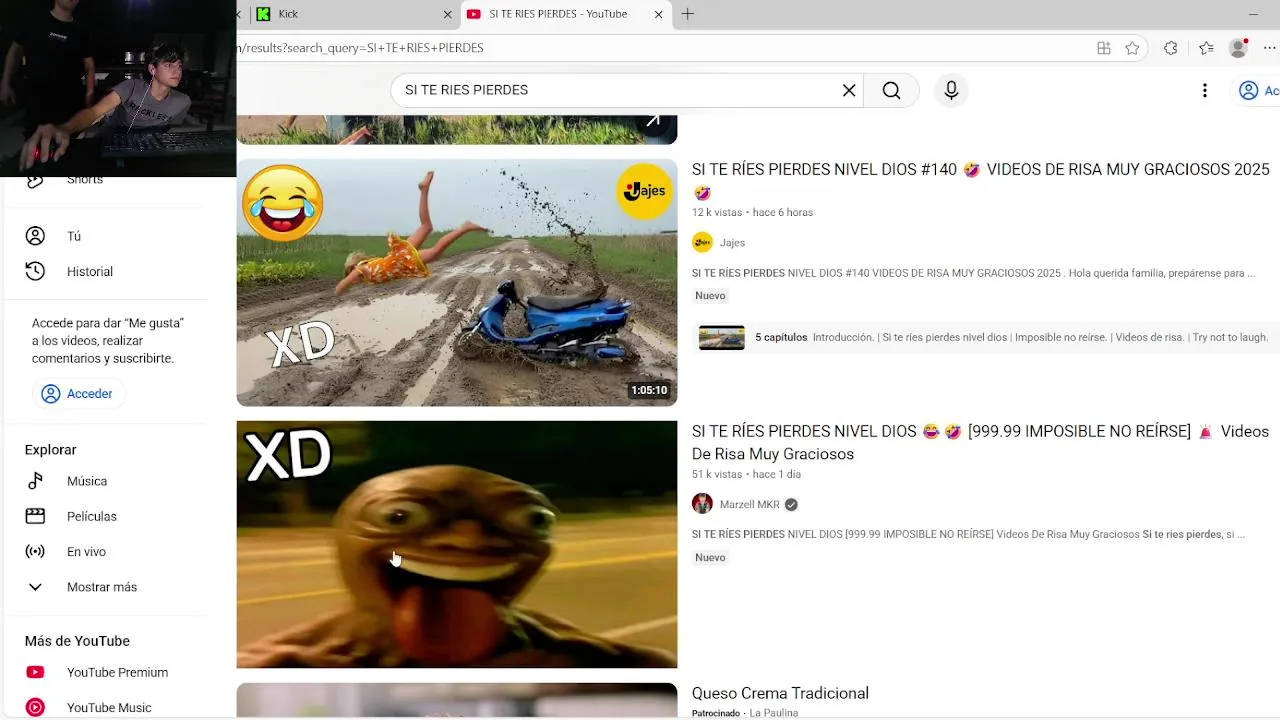Open Queso Crema Tradicional ad title
This screenshot has width=1280, height=720.
(780, 693)
